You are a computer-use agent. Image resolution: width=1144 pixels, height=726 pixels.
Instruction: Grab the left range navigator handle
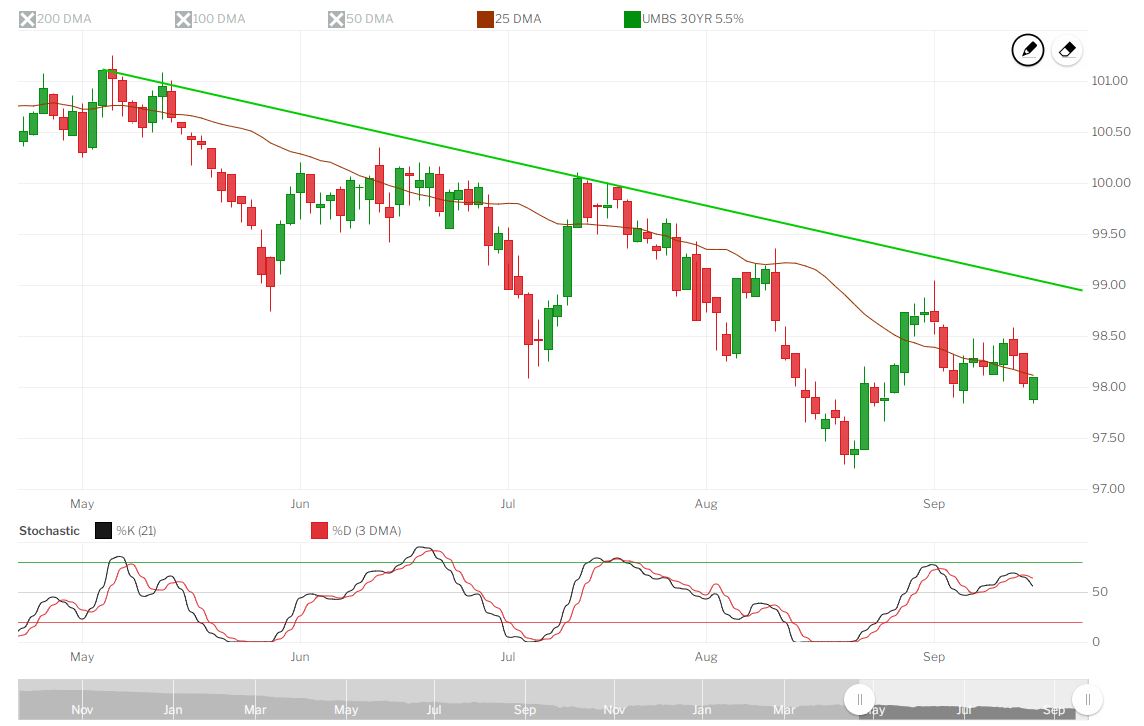(859, 700)
